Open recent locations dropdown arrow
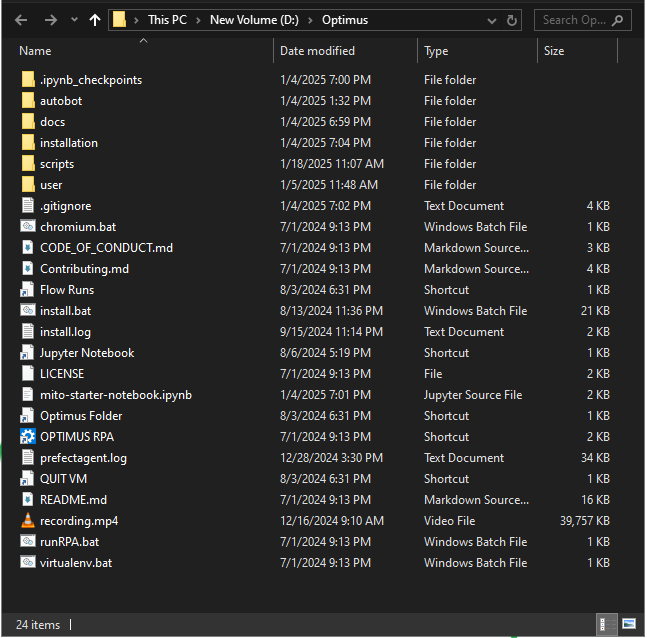 coord(74,19)
